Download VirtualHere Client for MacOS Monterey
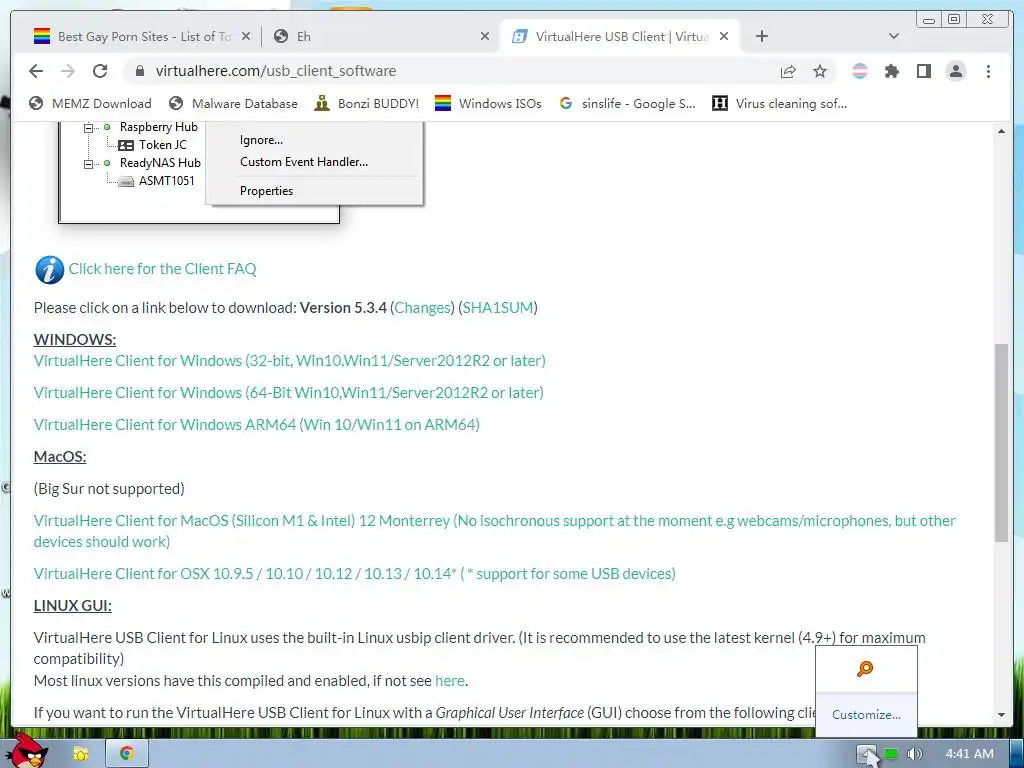The image size is (1024, 768). 494,531
